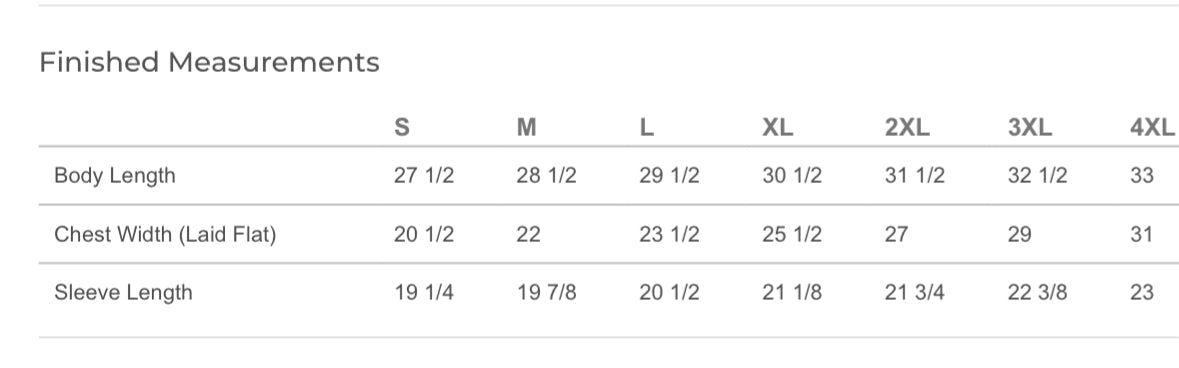1179x368 pixels.
Task: Click Chest Width value 23 1/2
Action: (x=669, y=235)
